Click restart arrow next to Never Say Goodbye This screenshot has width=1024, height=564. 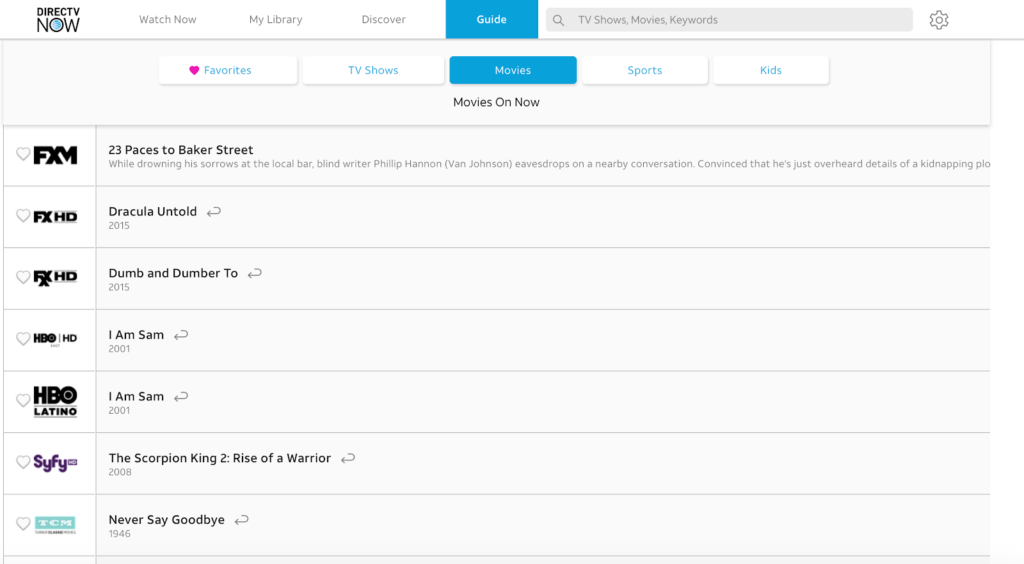[x=242, y=520]
